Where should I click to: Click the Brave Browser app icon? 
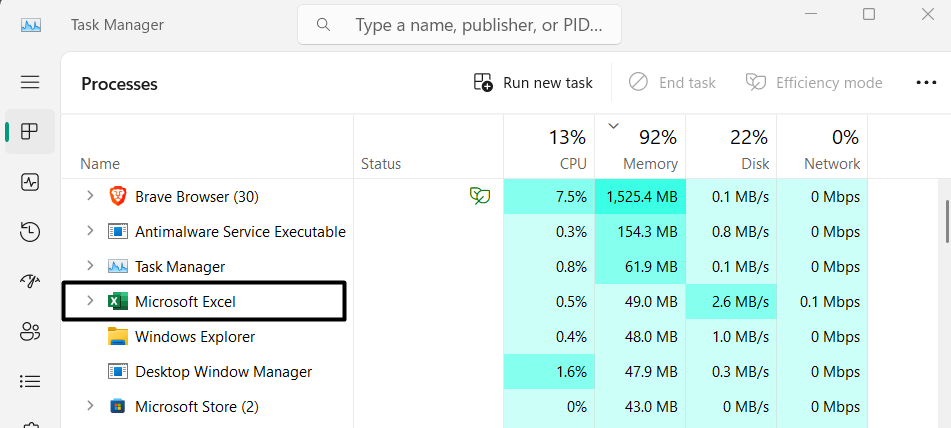coord(118,196)
